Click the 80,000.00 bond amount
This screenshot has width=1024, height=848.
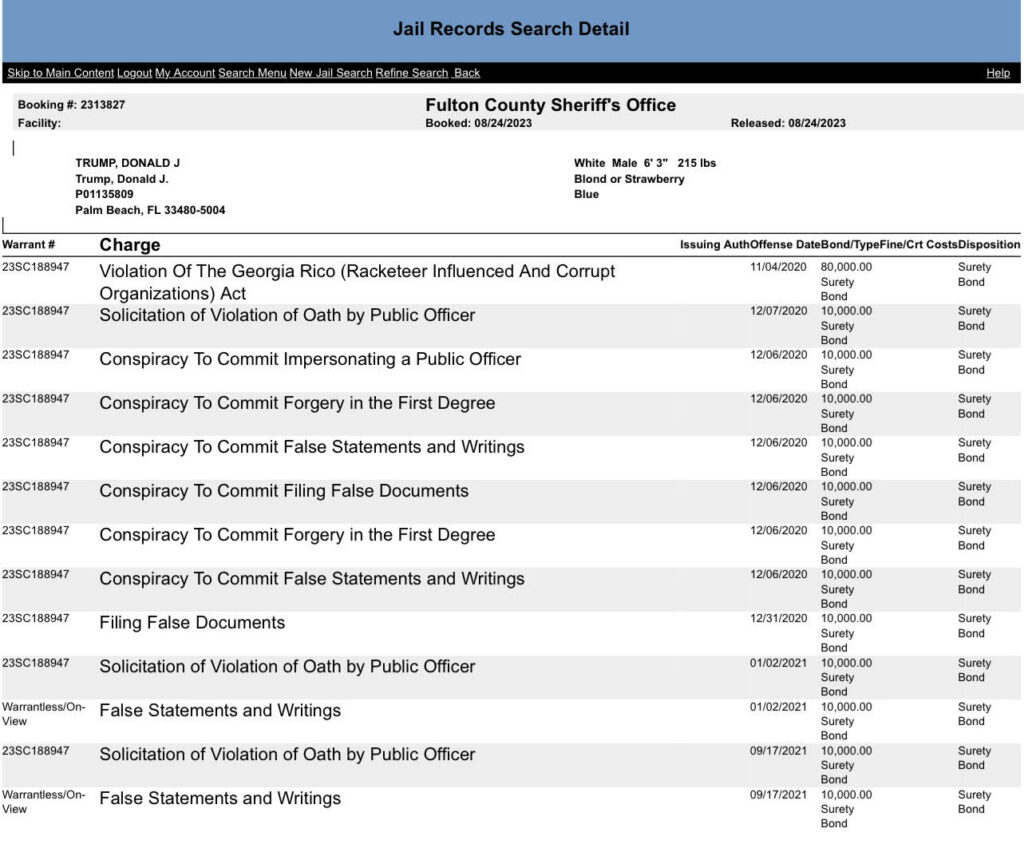coord(846,267)
